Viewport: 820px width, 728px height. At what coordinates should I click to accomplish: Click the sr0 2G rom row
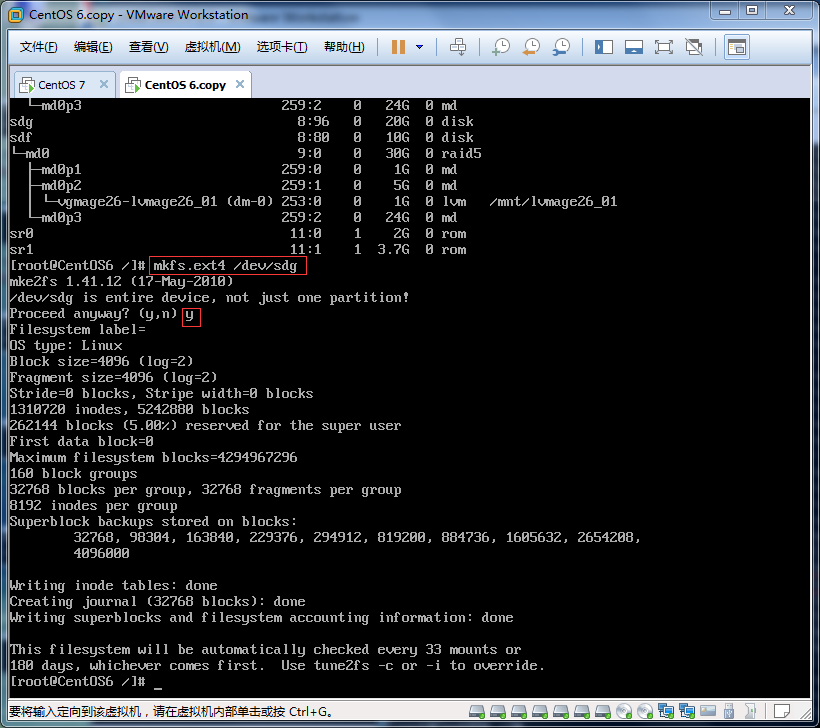coord(238,234)
